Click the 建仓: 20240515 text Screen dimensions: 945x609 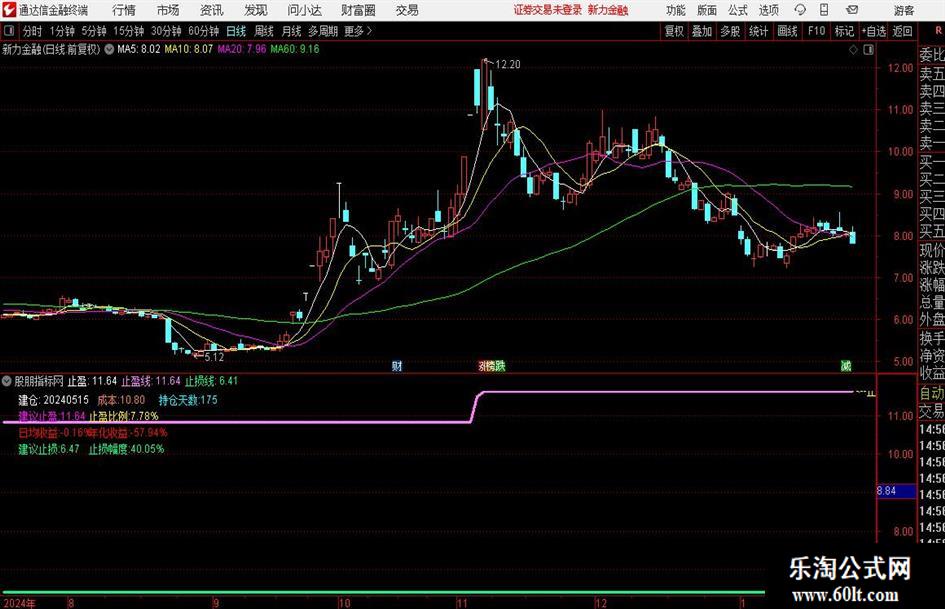(x=53, y=400)
